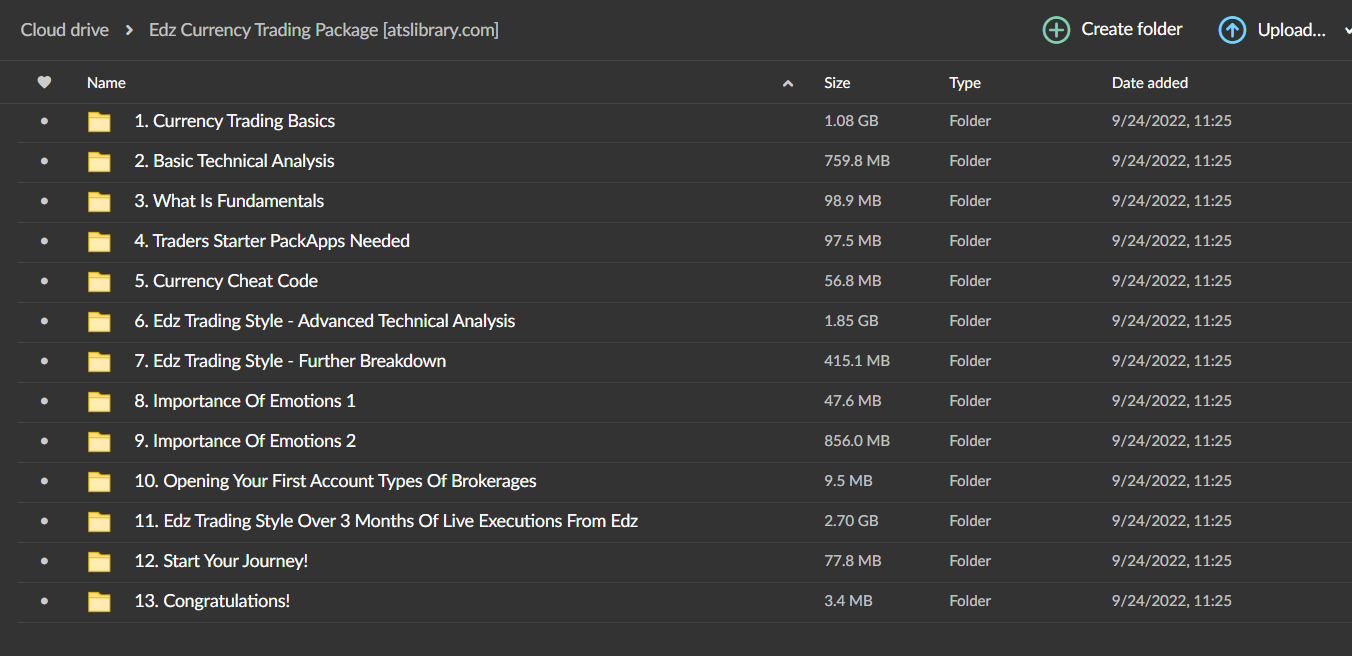
Task: Toggle favorite dot for What Is Fundamentals
Action: [44, 201]
